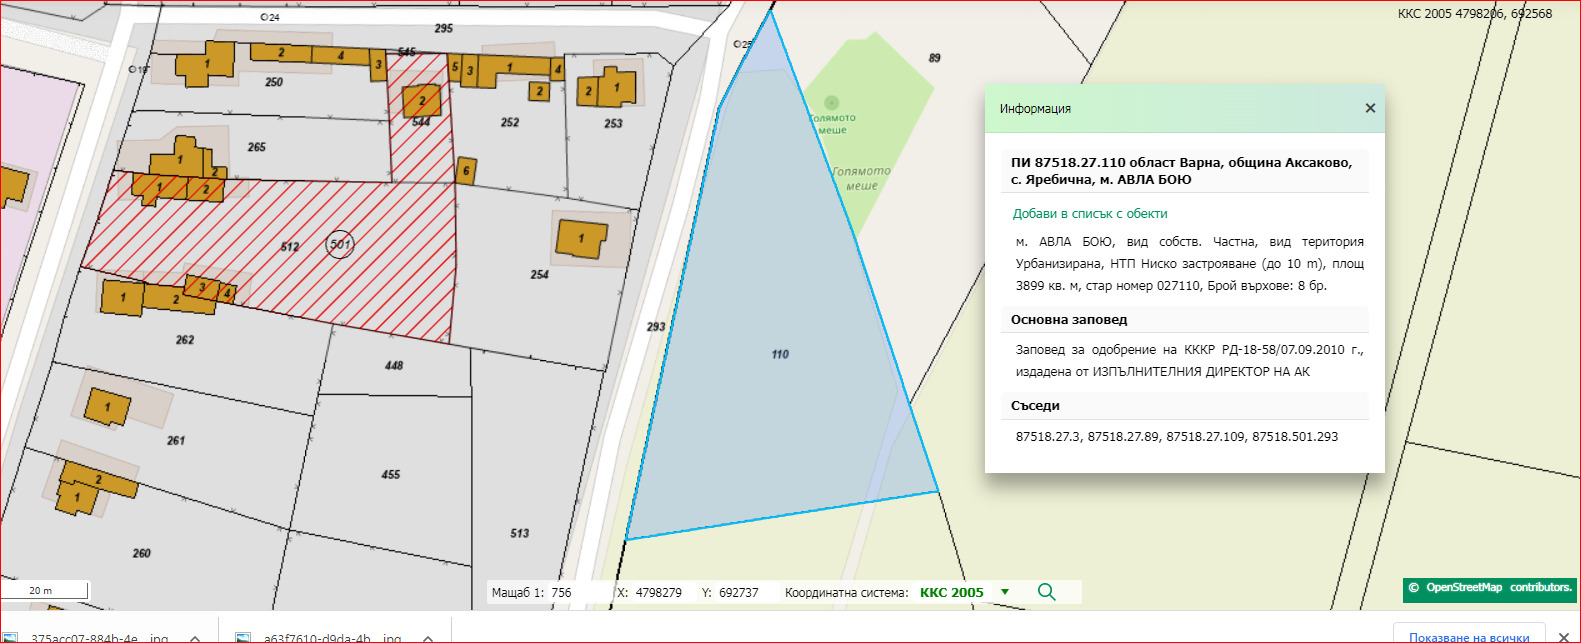Click the Голямото меше playground marker

(x=831, y=102)
